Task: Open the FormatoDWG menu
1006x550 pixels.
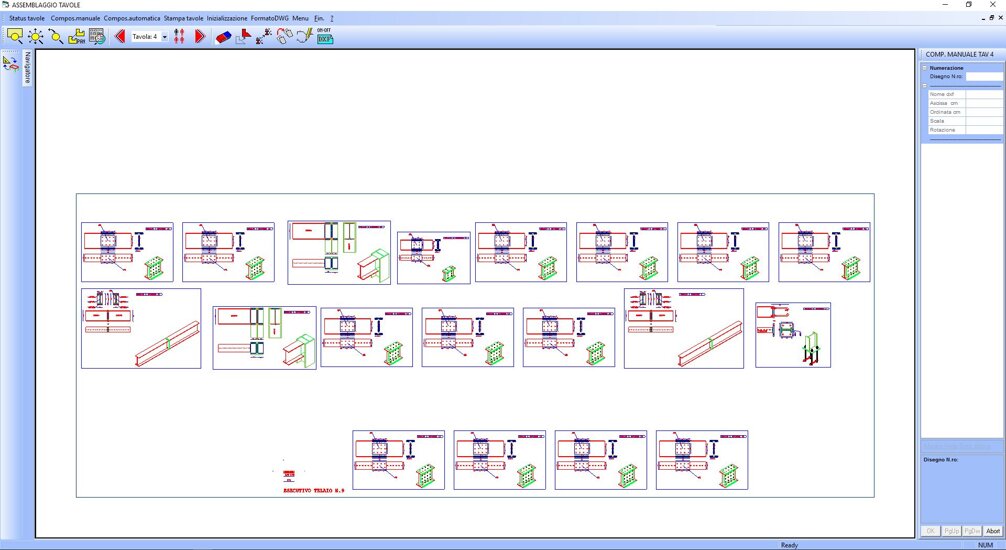Action: tap(269, 18)
